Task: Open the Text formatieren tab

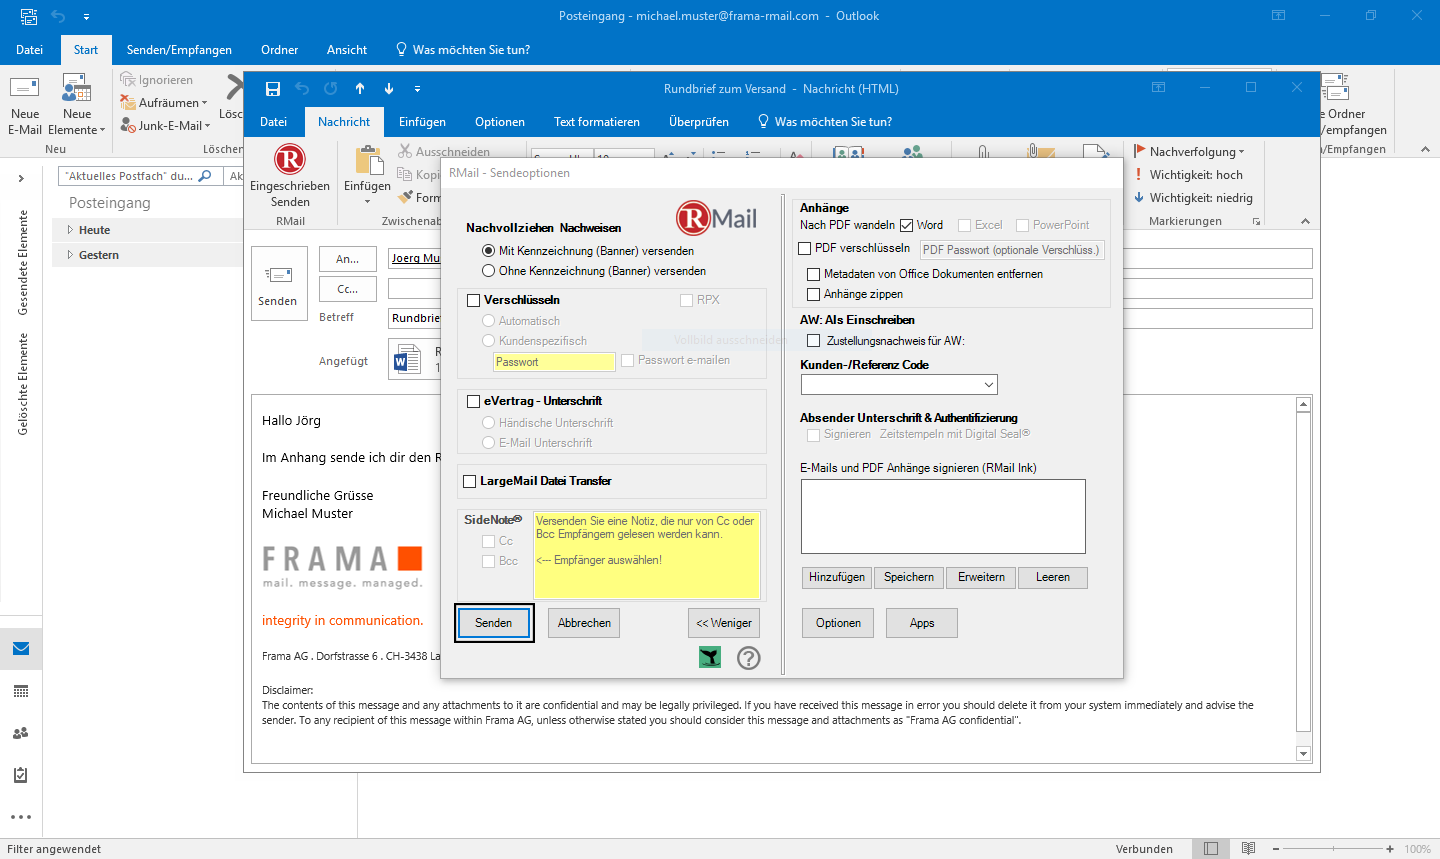Action: click(x=597, y=122)
